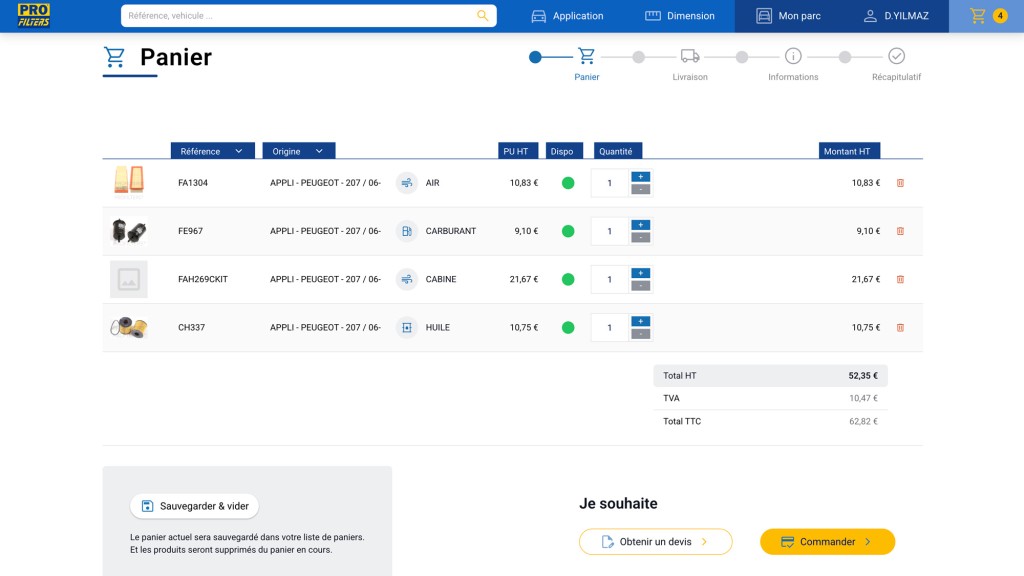Click the CARBURANT fuel filter icon

coord(406,231)
